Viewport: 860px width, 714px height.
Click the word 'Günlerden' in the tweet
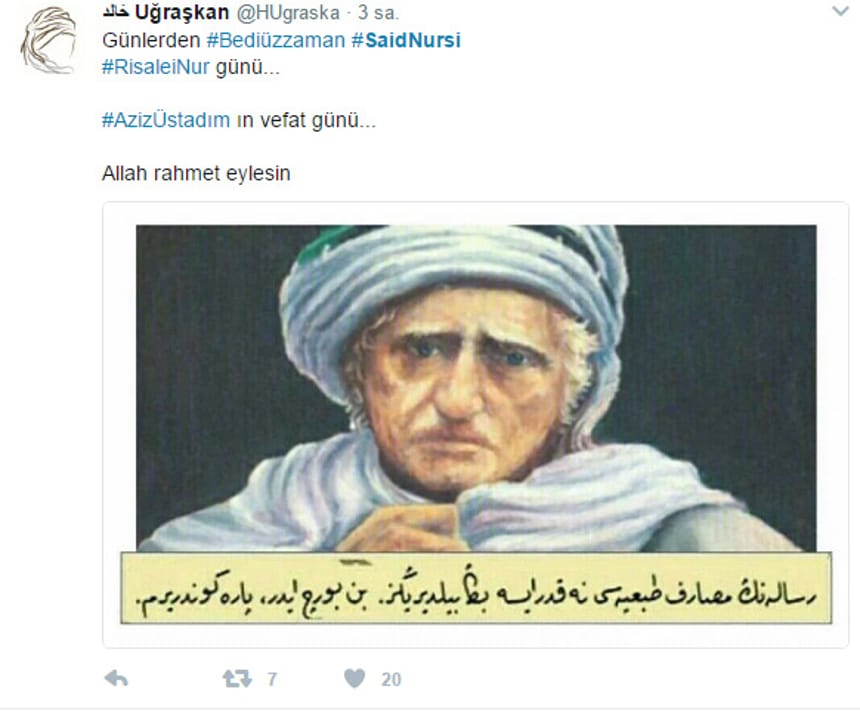[x=151, y=40]
